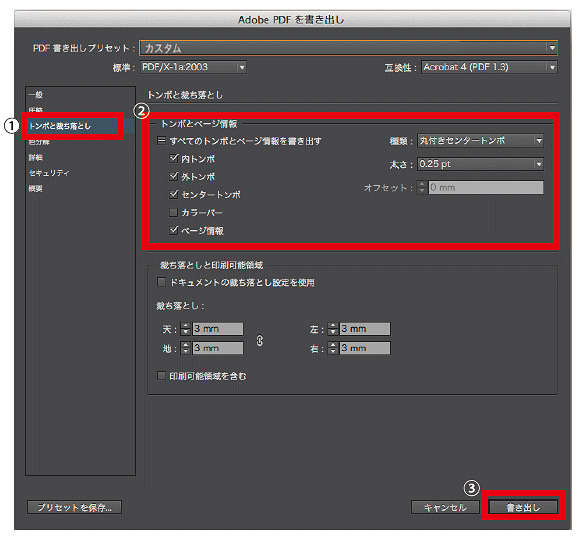
Task: Click the 右 bleed stepper arrows
Action: [x=333, y=348]
